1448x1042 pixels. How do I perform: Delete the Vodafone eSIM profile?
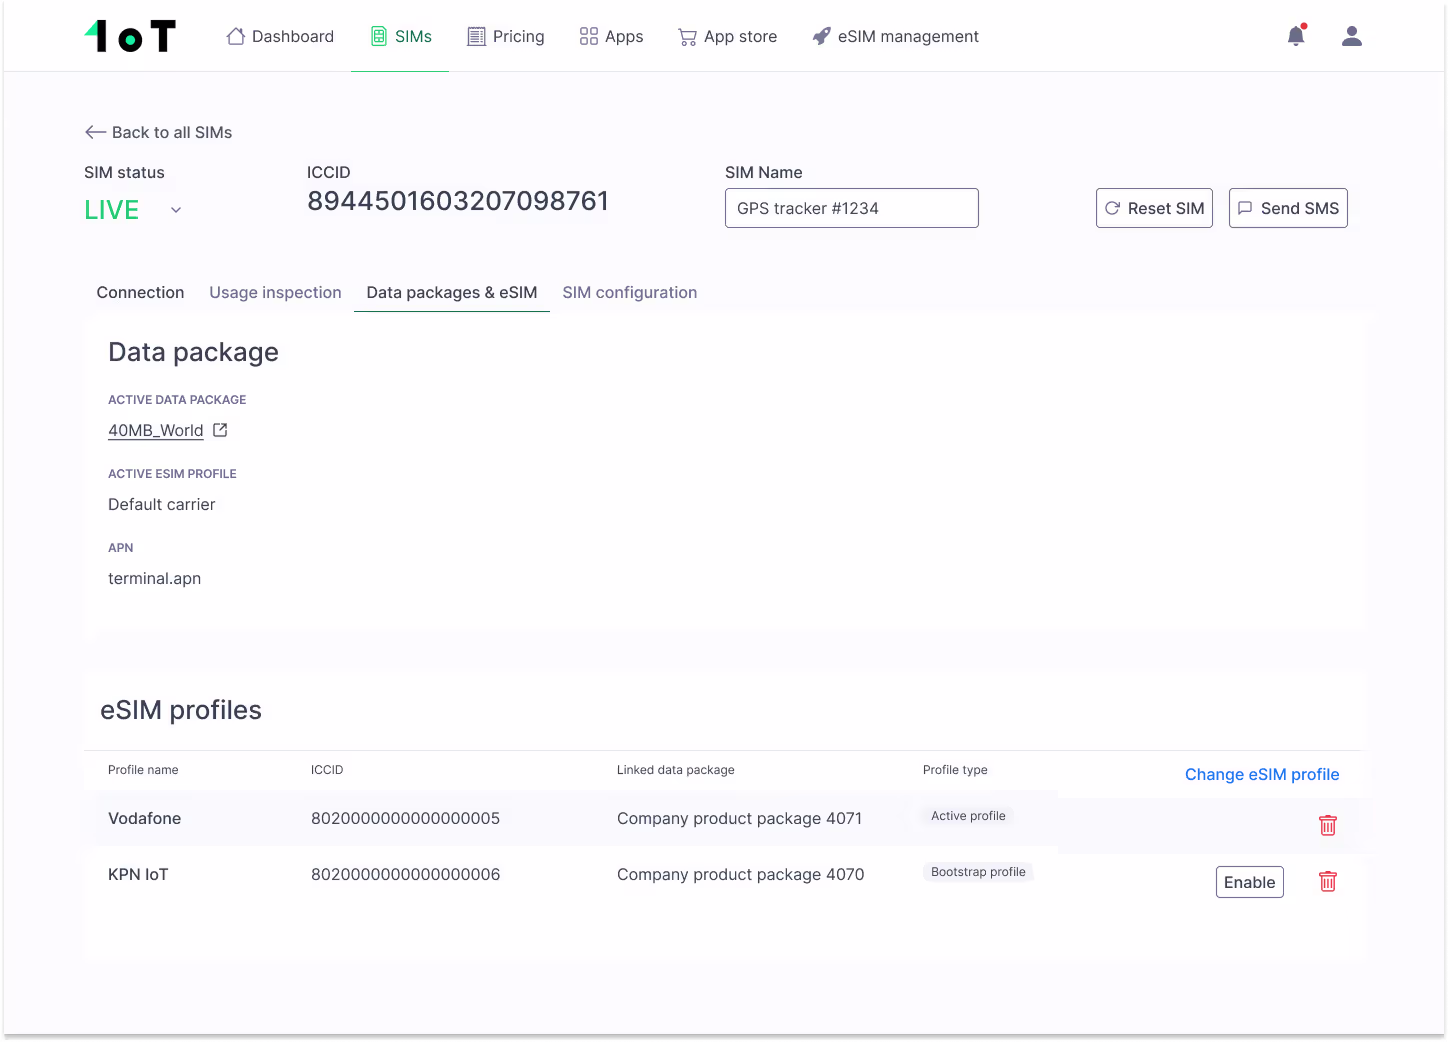pyautogui.click(x=1328, y=825)
